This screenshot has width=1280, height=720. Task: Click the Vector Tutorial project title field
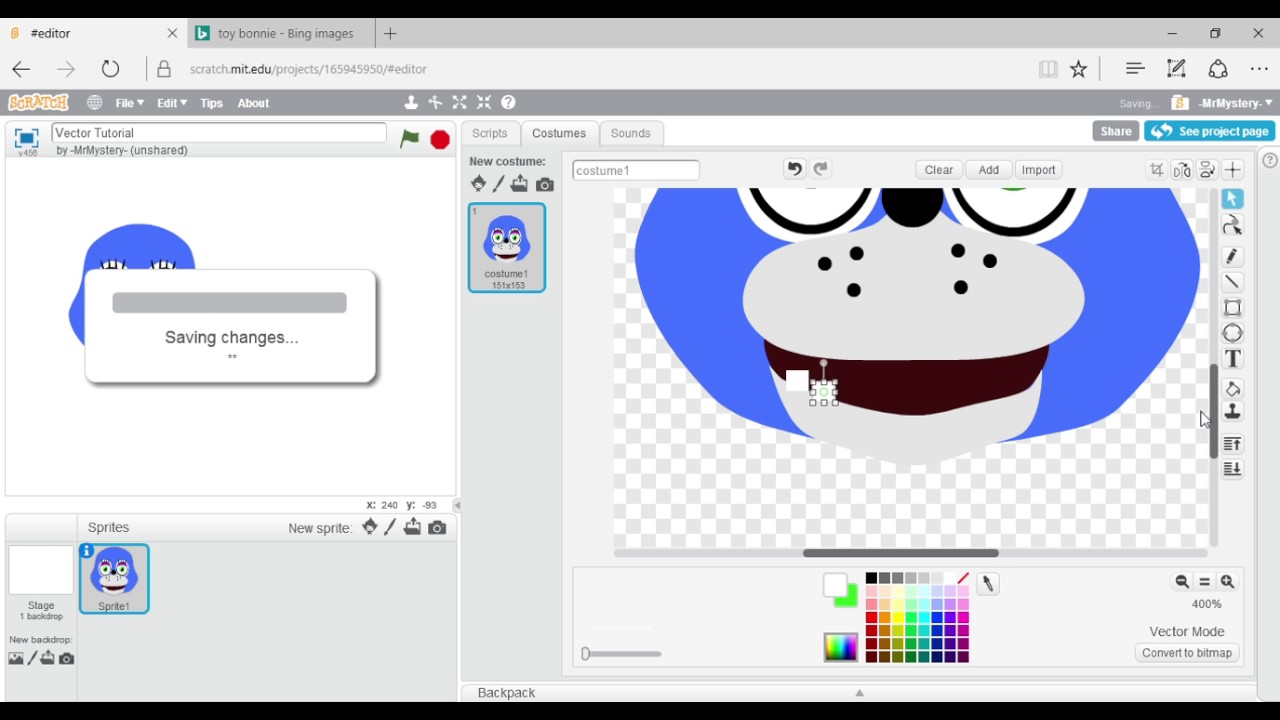coord(219,133)
